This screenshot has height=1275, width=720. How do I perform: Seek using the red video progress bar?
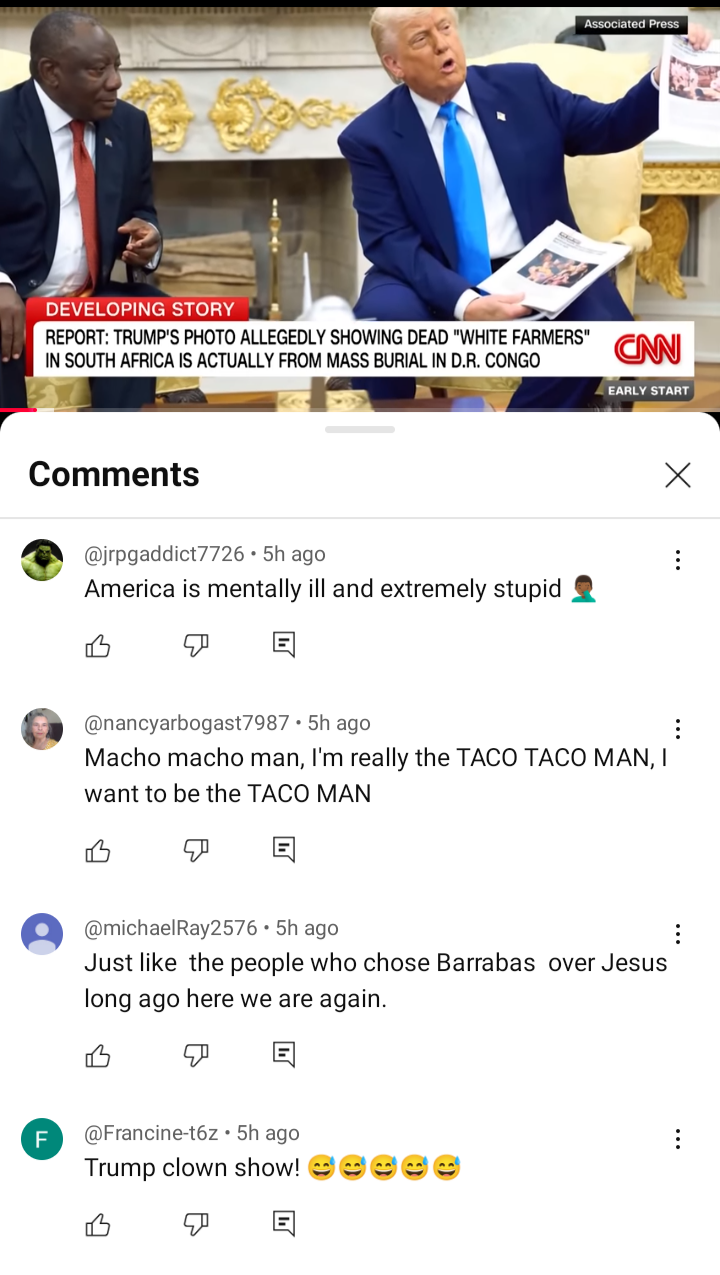point(360,410)
